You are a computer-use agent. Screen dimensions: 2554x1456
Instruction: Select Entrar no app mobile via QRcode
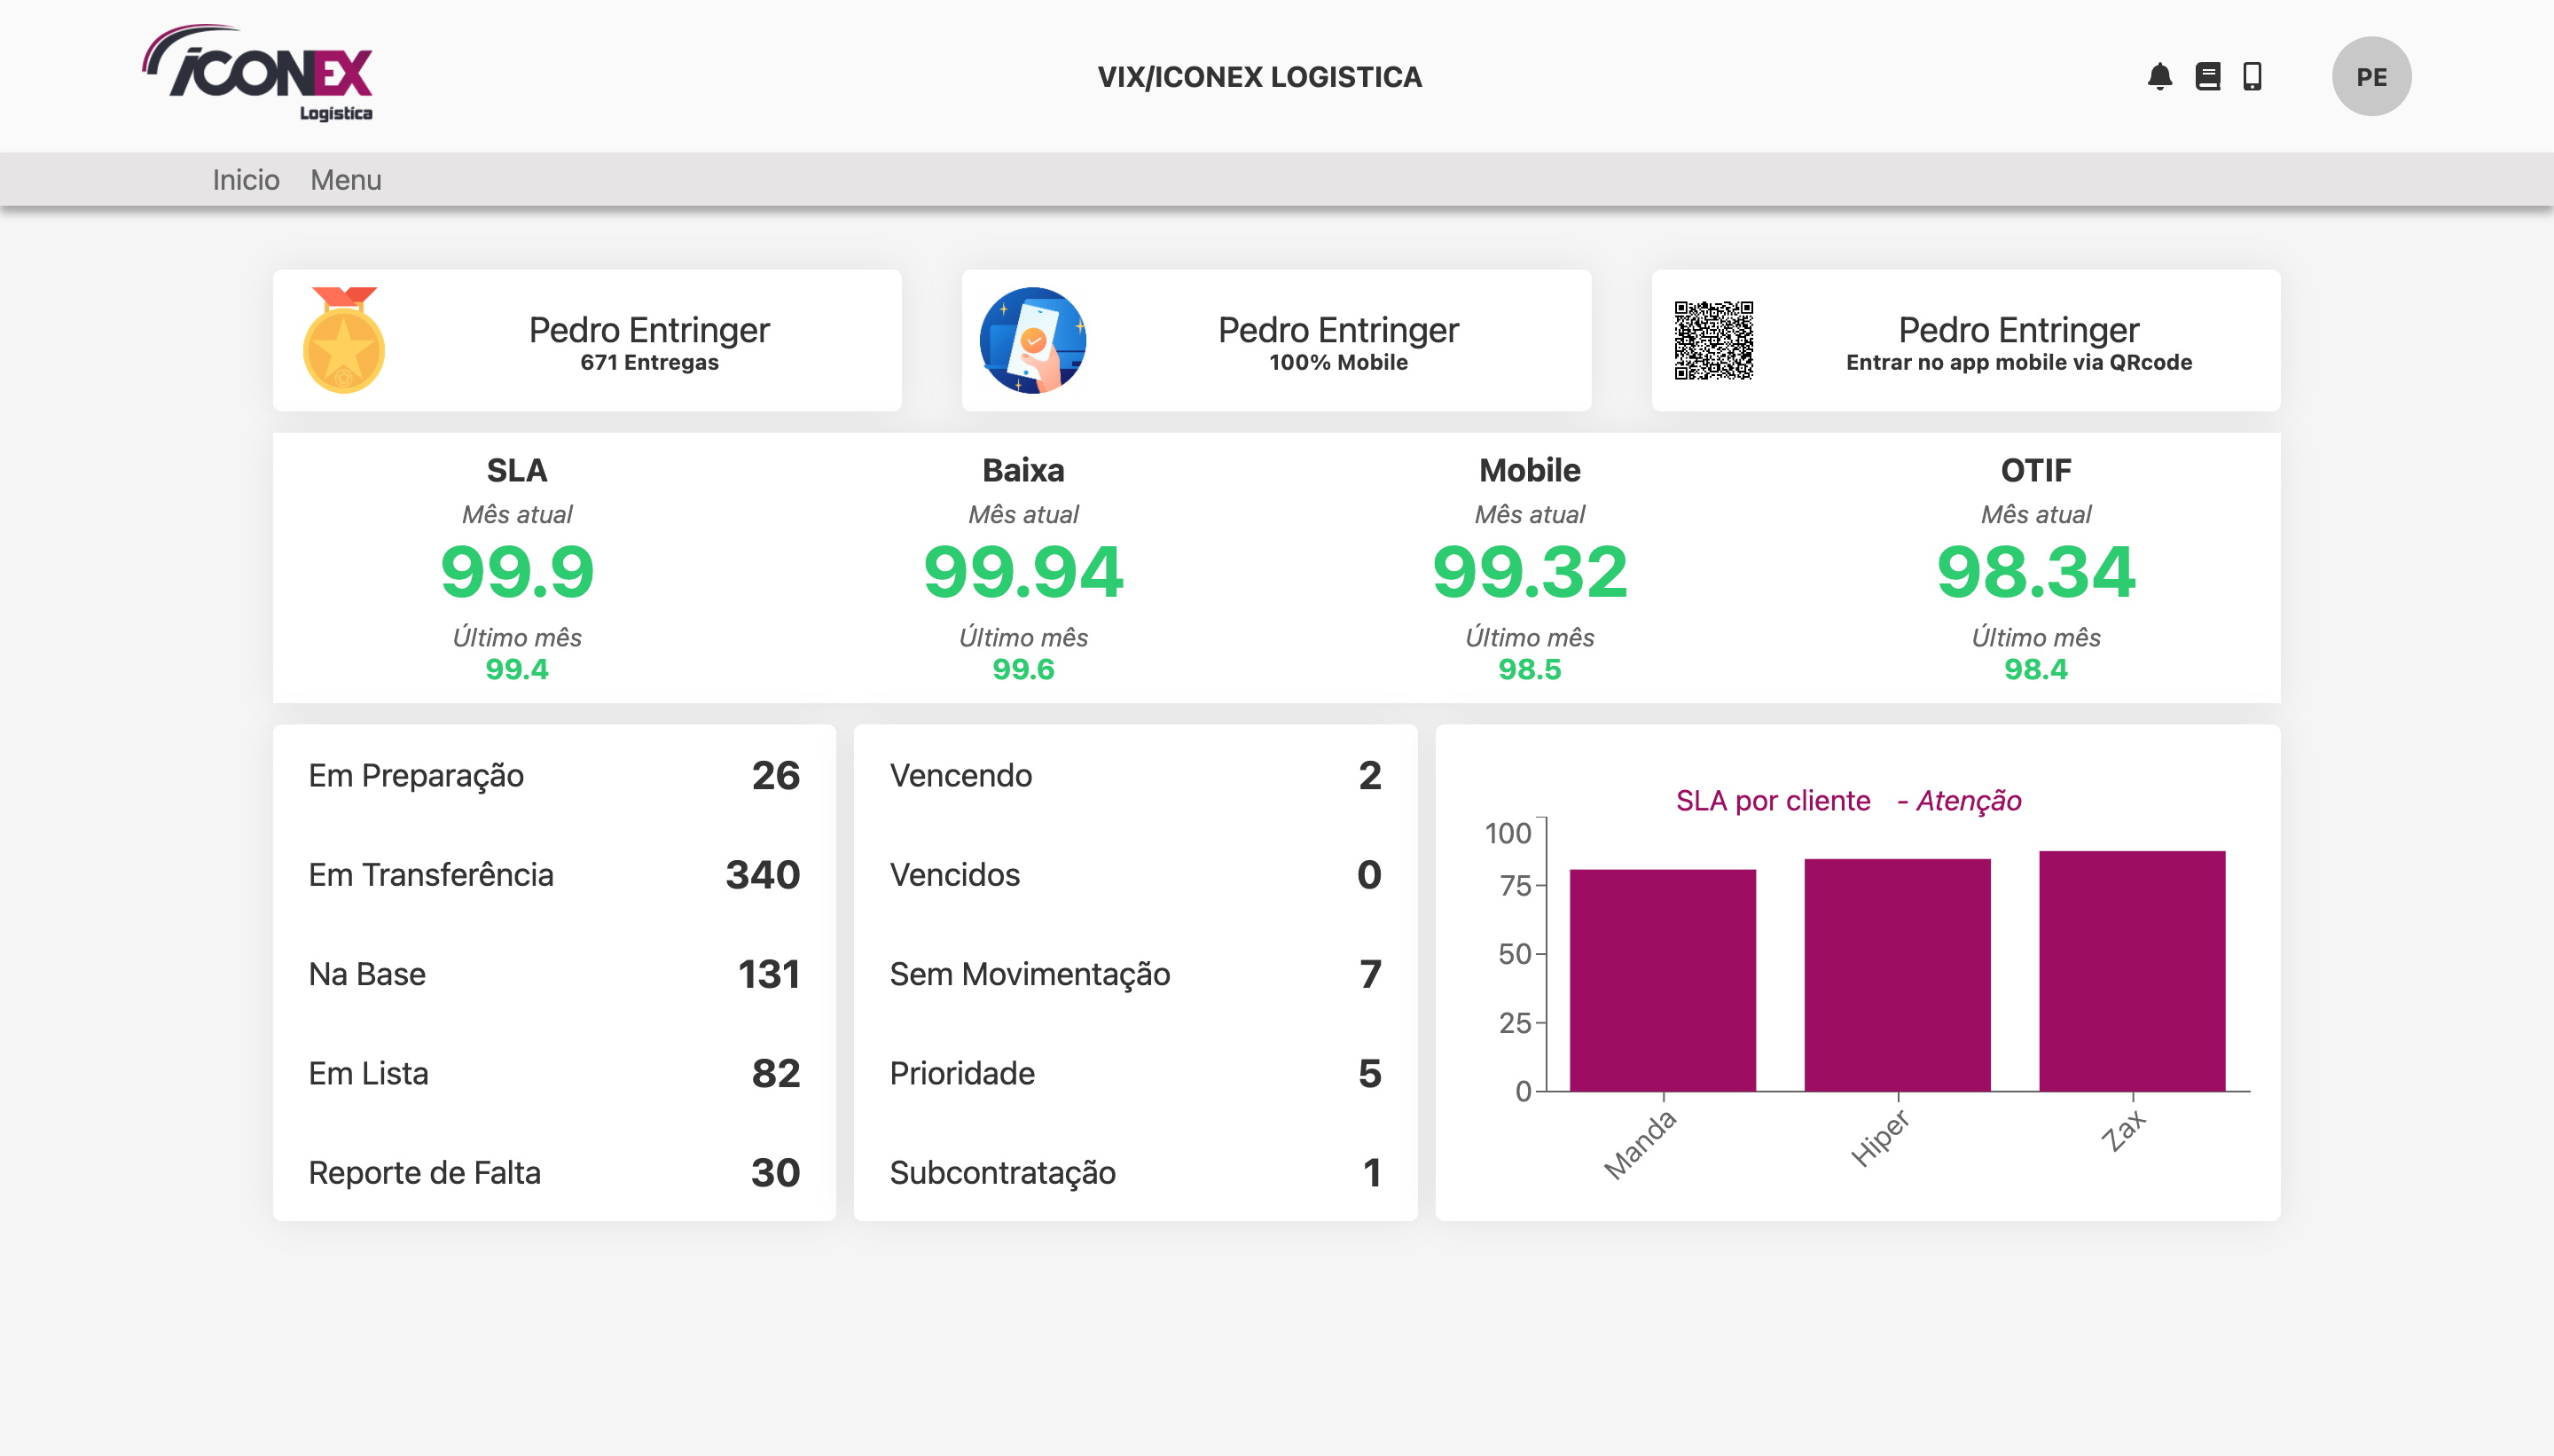pos(2018,362)
